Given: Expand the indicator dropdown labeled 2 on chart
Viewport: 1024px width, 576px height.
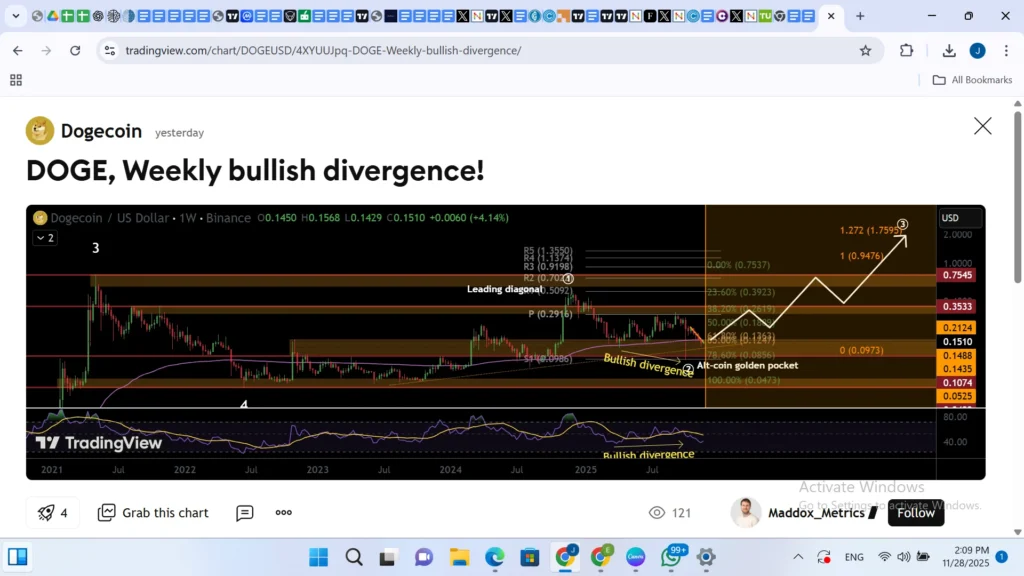Looking at the screenshot, I should 44,238.
